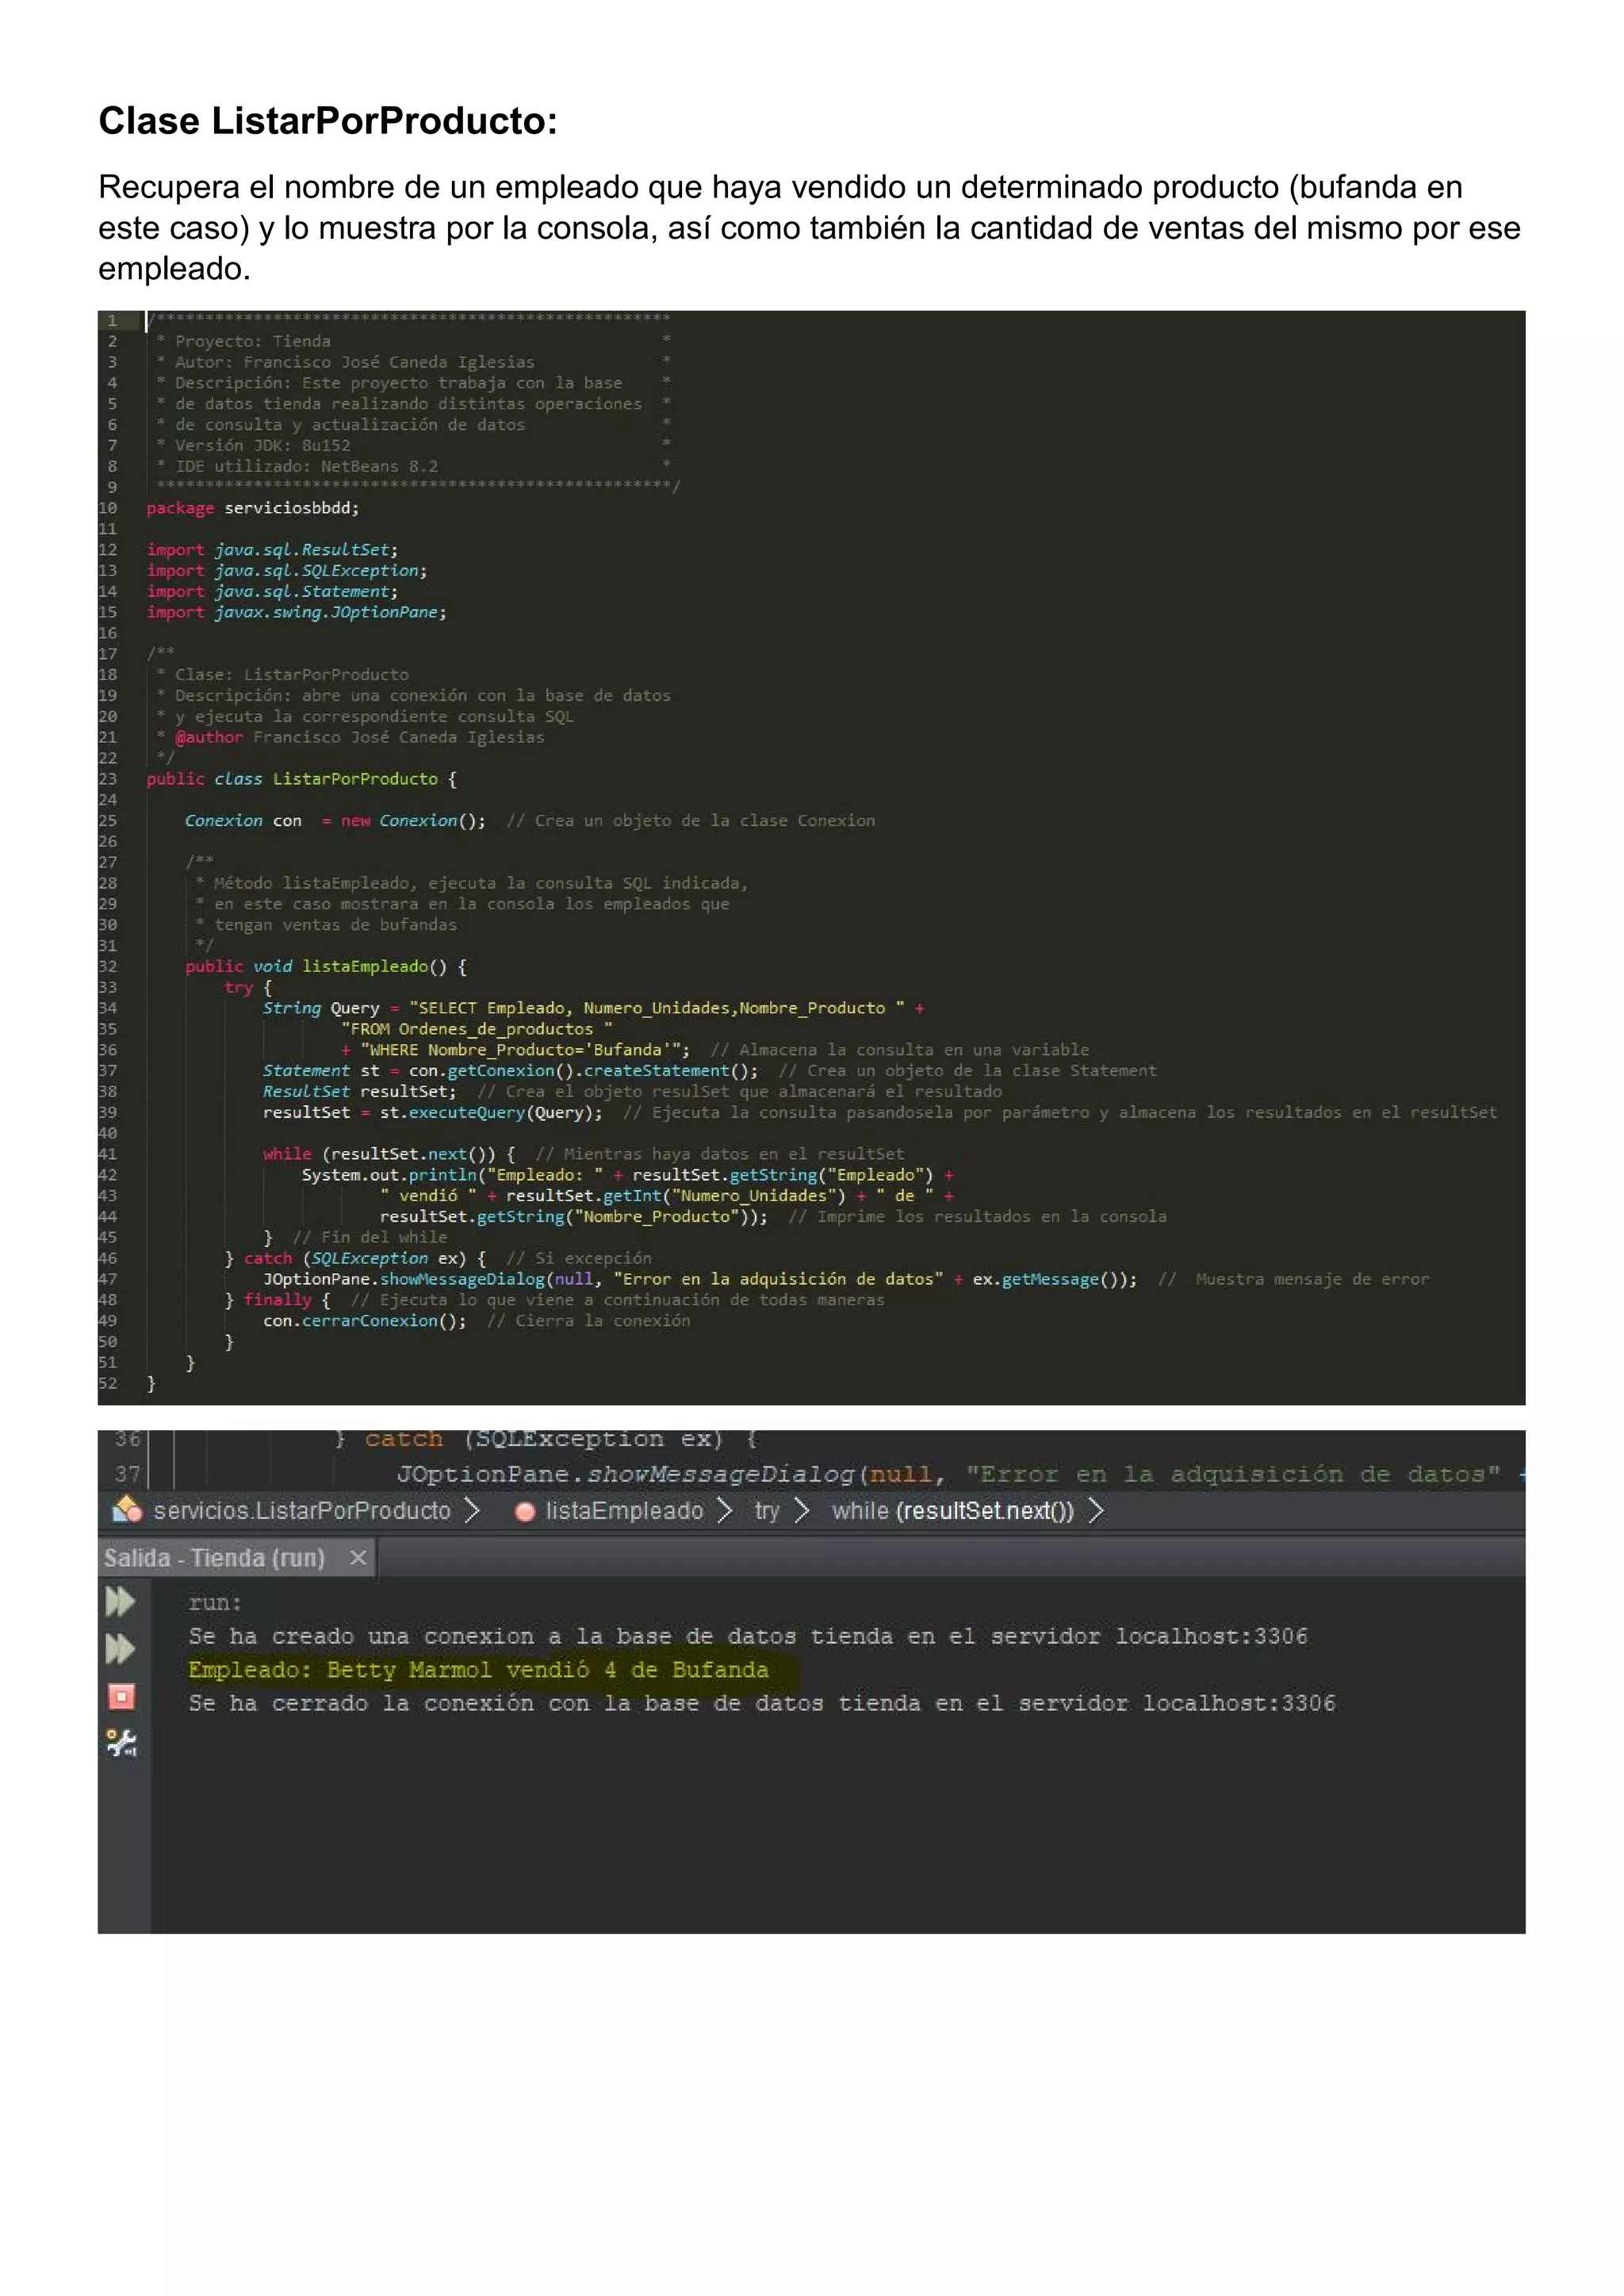Click the 'Conexion con = new Conexion();' statement
Screen dimensions: 1624x2296
coord(335,821)
